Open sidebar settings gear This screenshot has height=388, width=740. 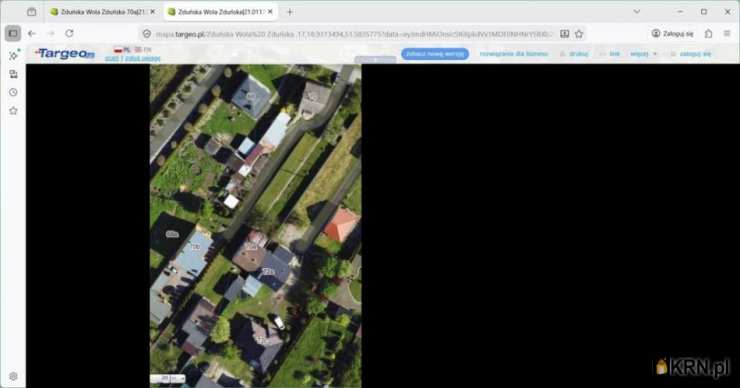13,376
